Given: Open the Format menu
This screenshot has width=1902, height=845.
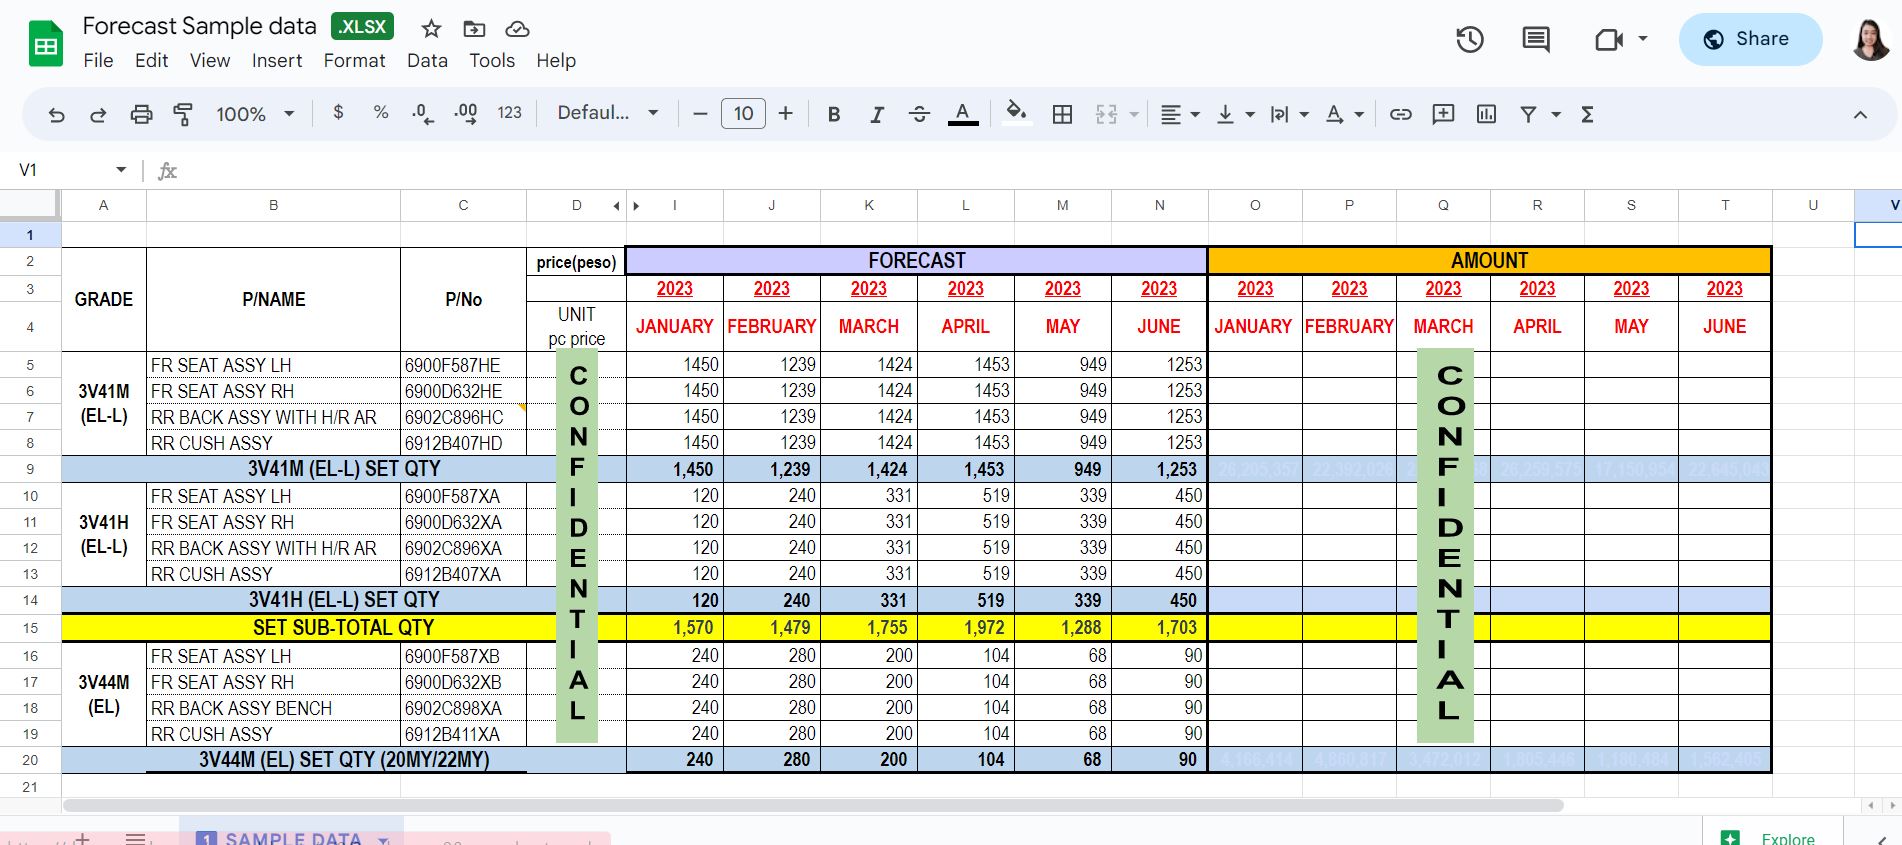Looking at the screenshot, I should [x=354, y=60].
